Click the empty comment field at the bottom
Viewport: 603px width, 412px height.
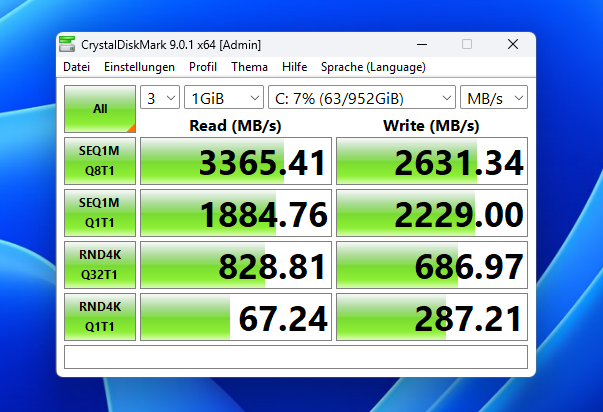click(x=296, y=357)
